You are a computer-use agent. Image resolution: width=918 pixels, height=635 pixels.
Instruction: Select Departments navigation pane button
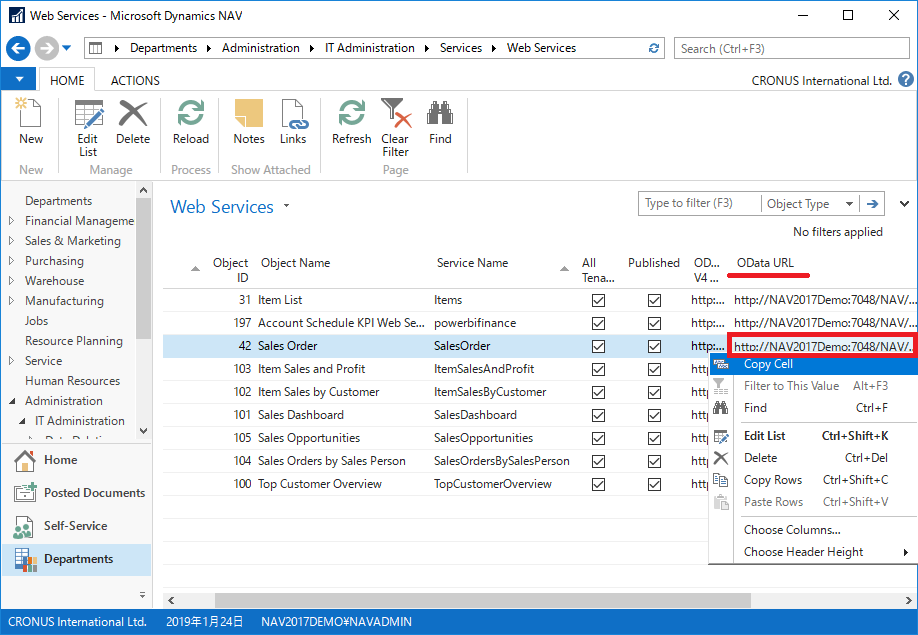(76, 559)
